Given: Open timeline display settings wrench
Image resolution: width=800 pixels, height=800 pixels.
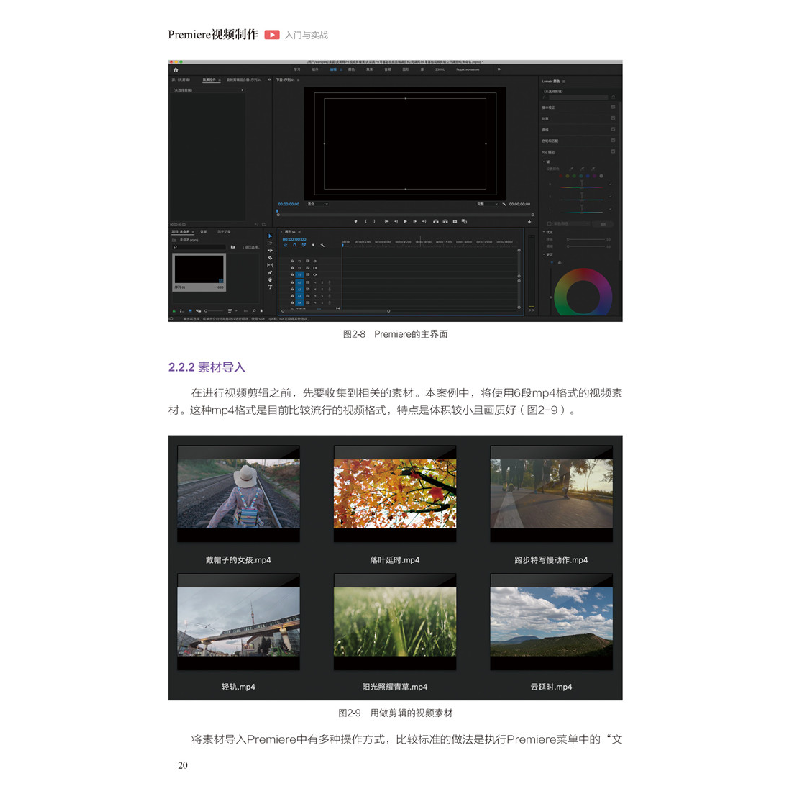Looking at the screenshot, I should click(x=322, y=245).
